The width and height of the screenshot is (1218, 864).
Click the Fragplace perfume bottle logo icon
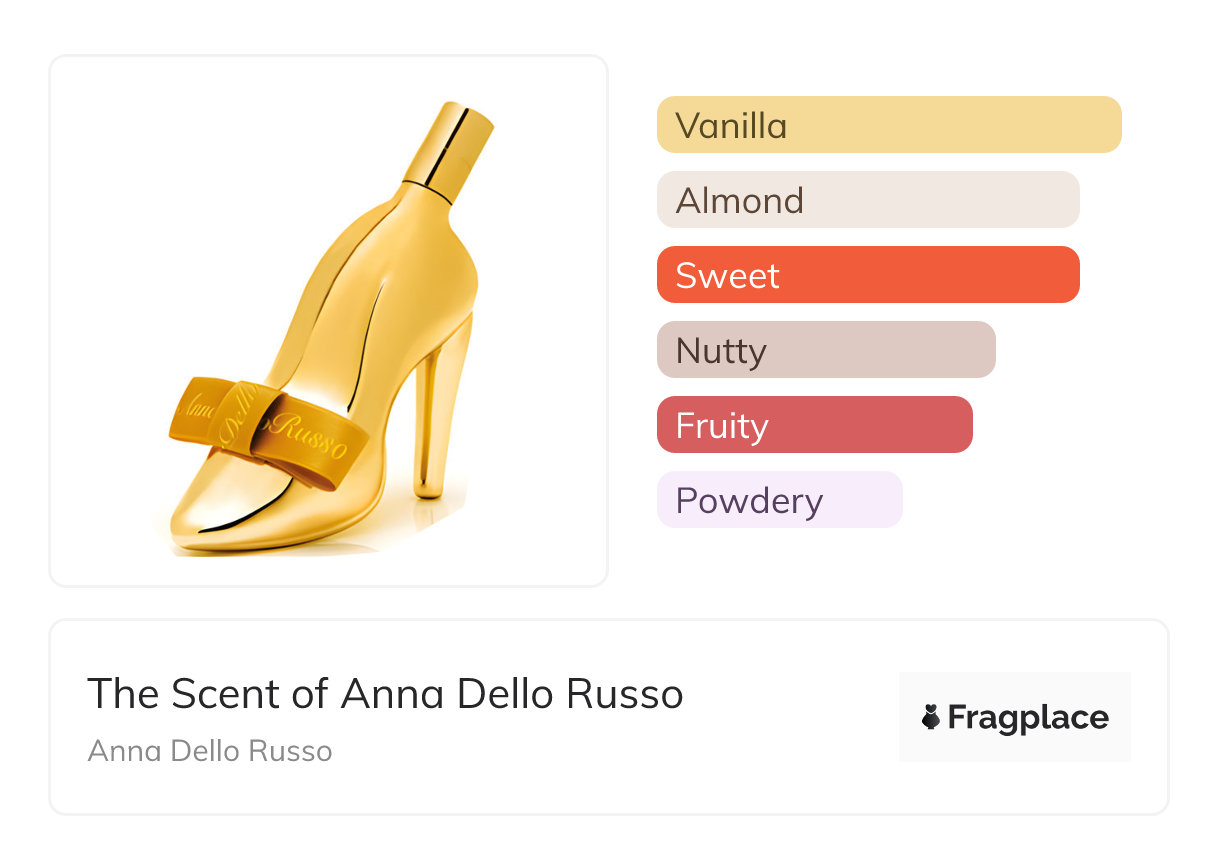point(931,717)
